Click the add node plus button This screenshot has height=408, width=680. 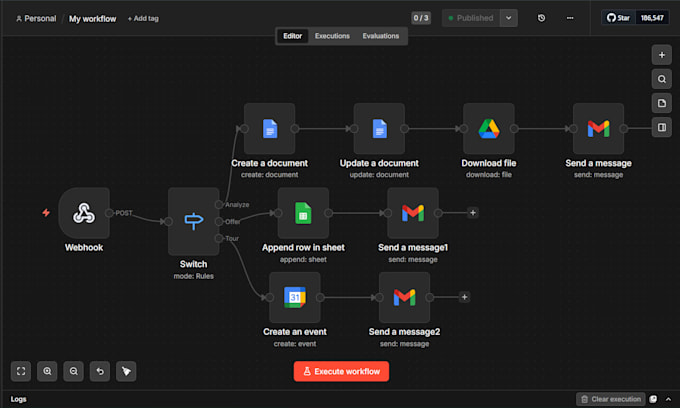tap(662, 55)
